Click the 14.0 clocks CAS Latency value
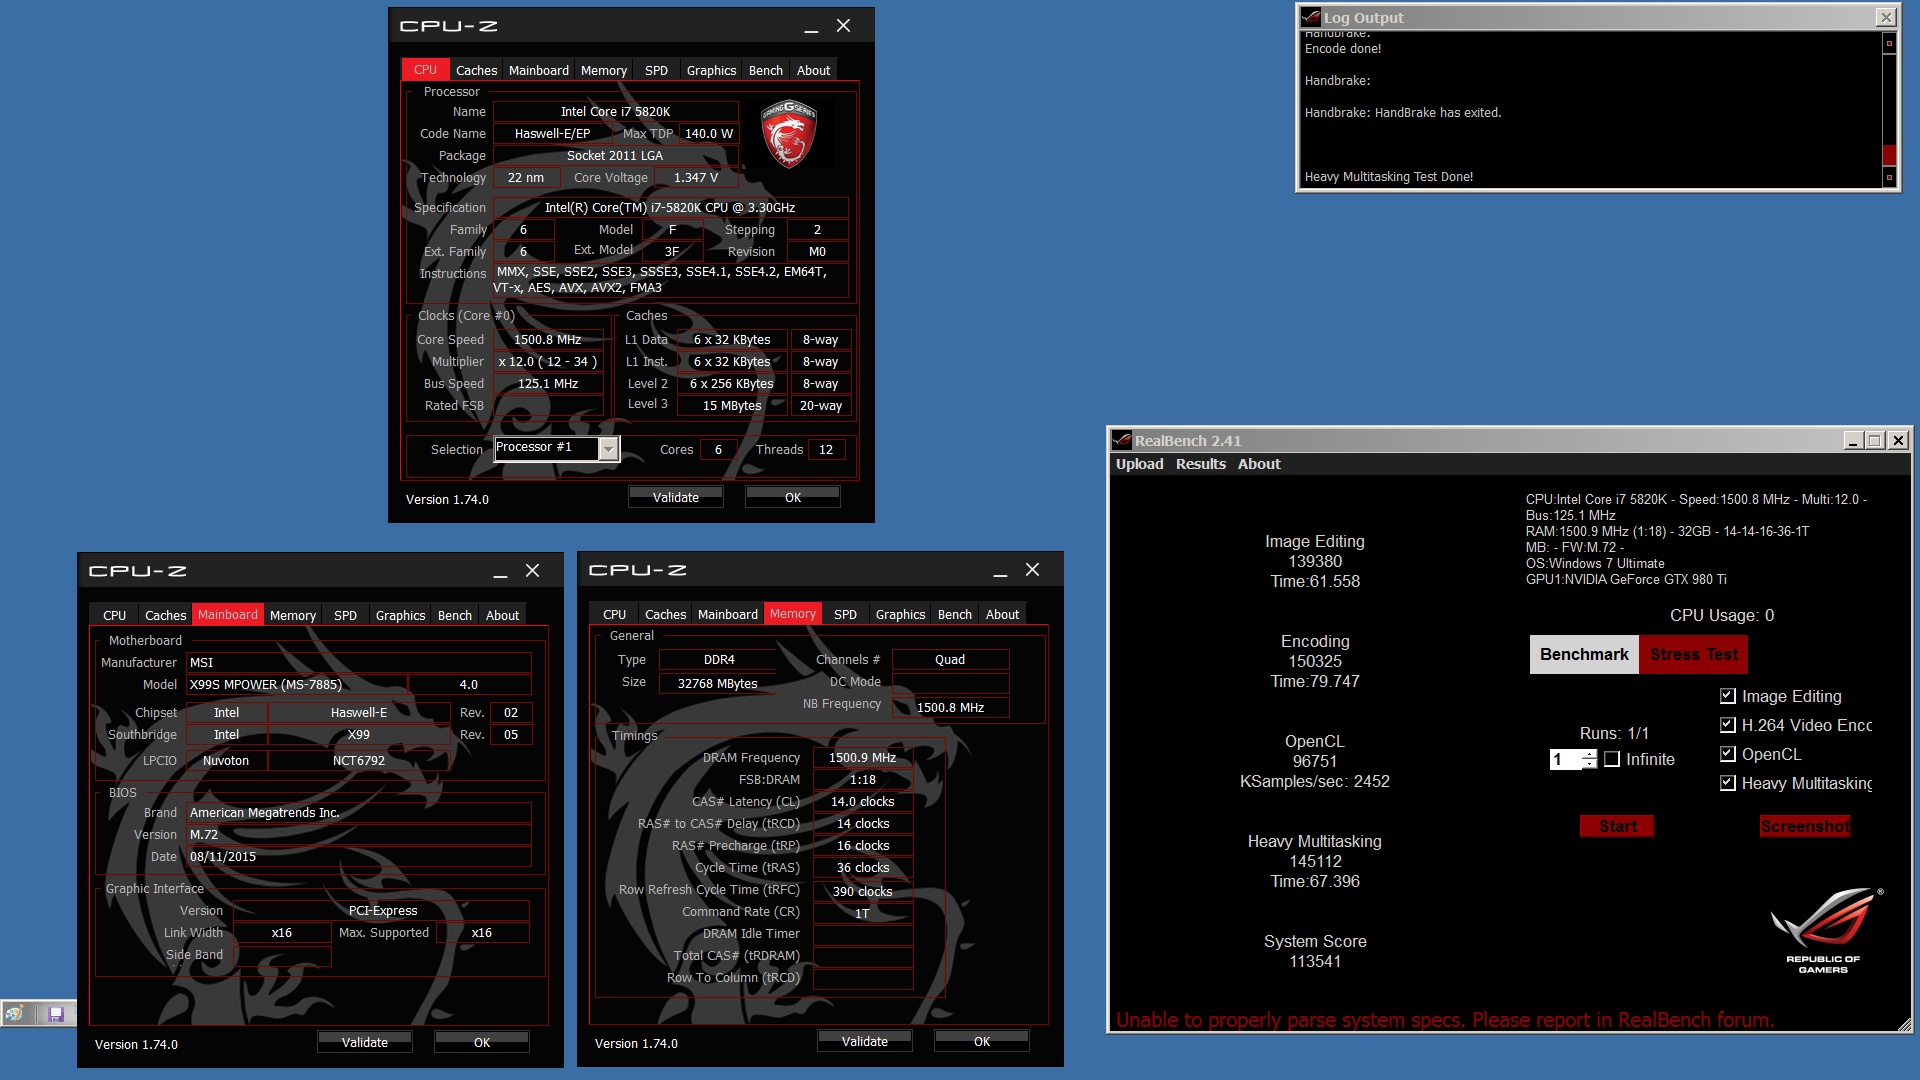Viewport: 1920px width, 1080px height. click(x=862, y=802)
